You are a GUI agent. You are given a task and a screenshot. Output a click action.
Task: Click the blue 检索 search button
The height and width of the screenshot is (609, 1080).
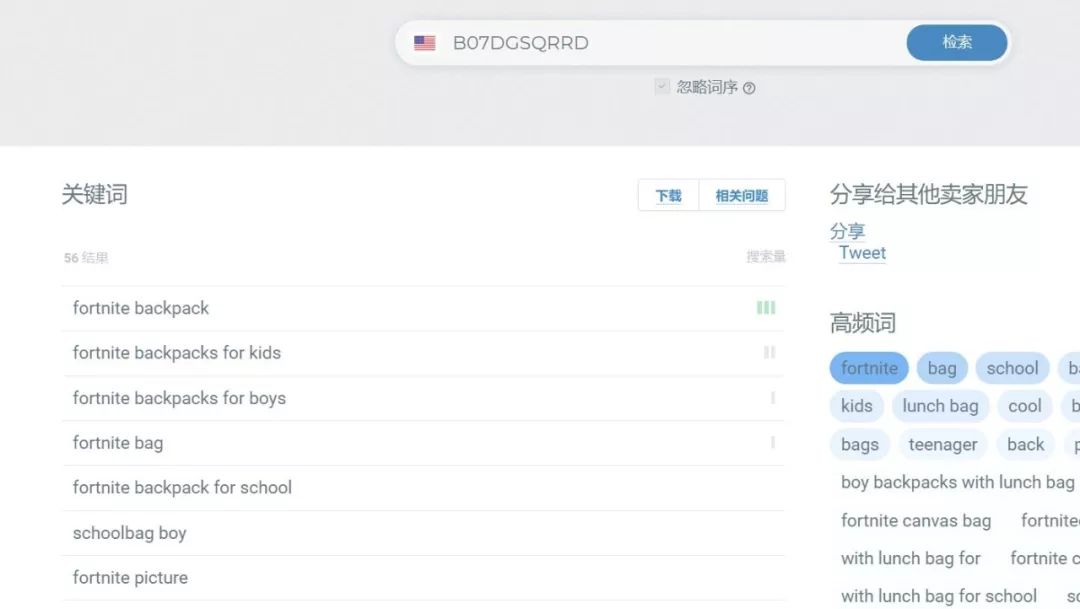point(957,43)
